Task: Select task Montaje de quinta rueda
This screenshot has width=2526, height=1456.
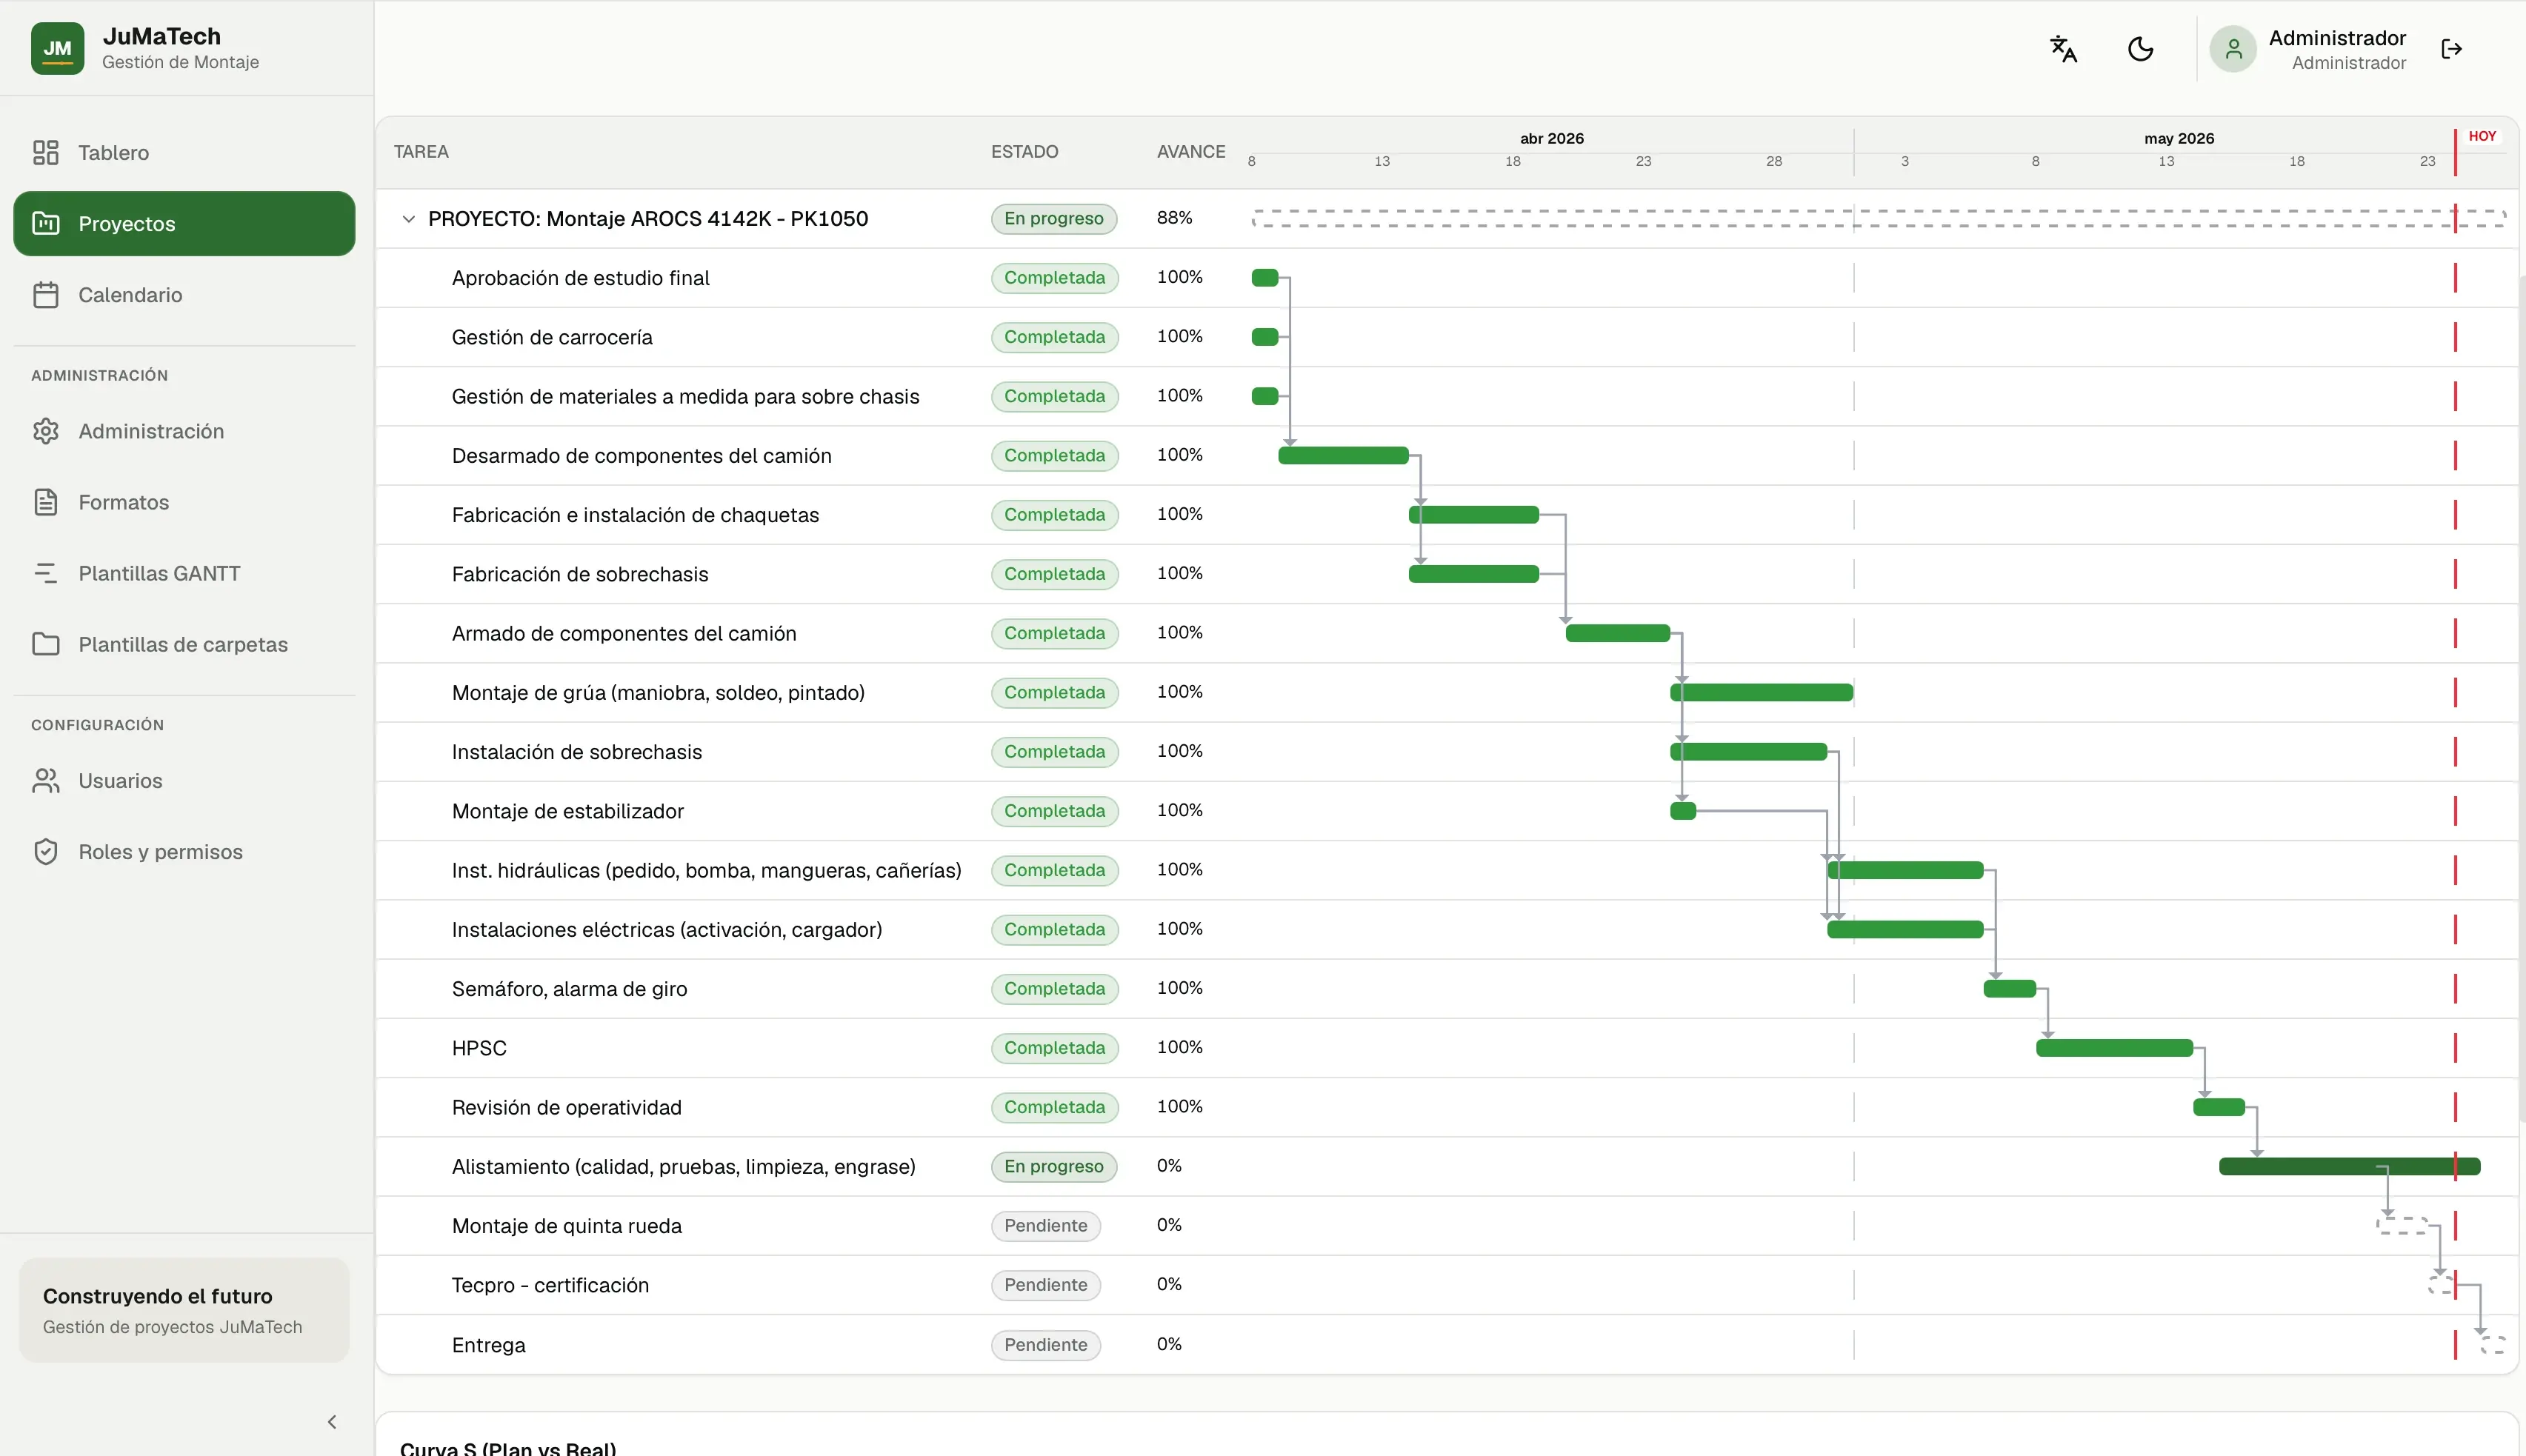Action: click(x=566, y=1225)
